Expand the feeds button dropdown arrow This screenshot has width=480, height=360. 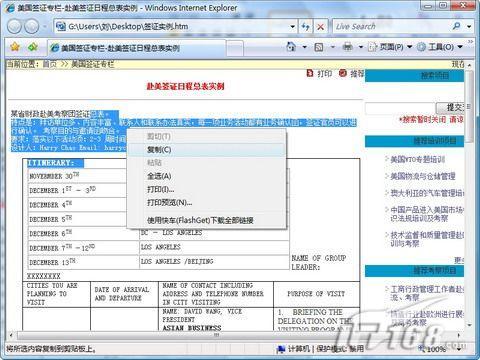(x=332, y=47)
